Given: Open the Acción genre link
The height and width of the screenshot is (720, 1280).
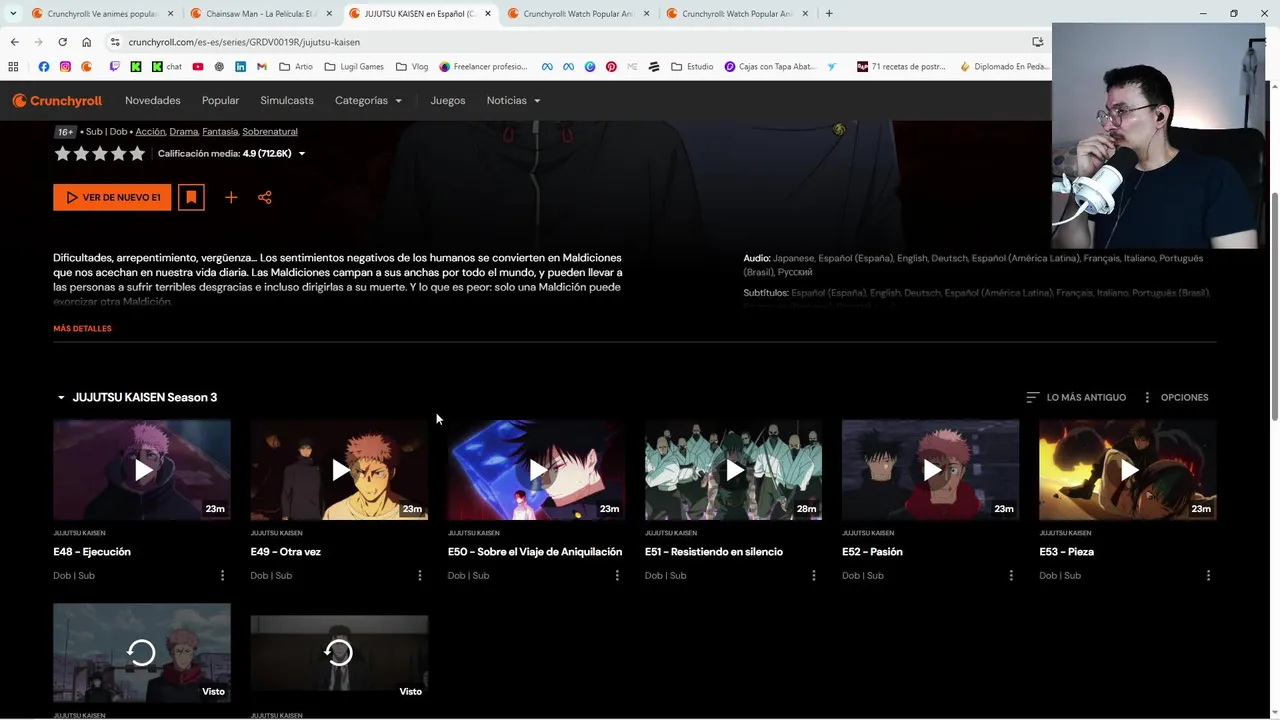Looking at the screenshot, I should [150, 132].
